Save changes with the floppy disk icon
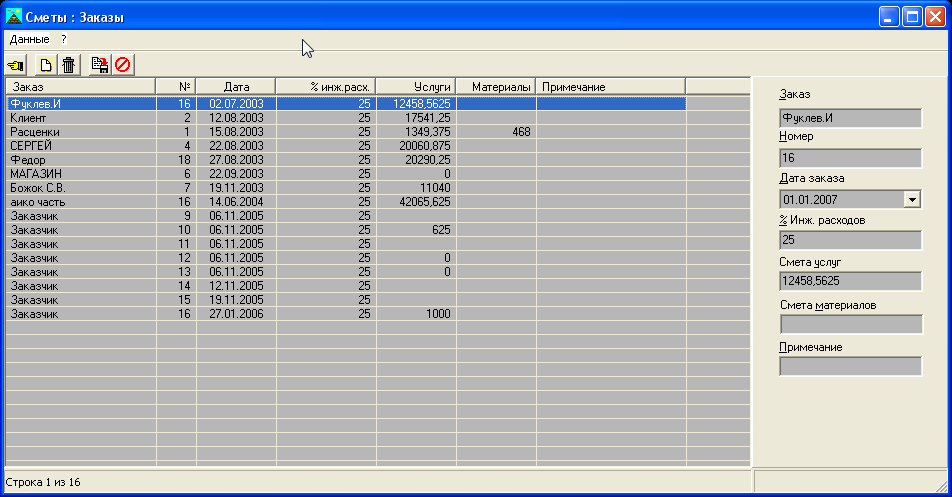 100,65
